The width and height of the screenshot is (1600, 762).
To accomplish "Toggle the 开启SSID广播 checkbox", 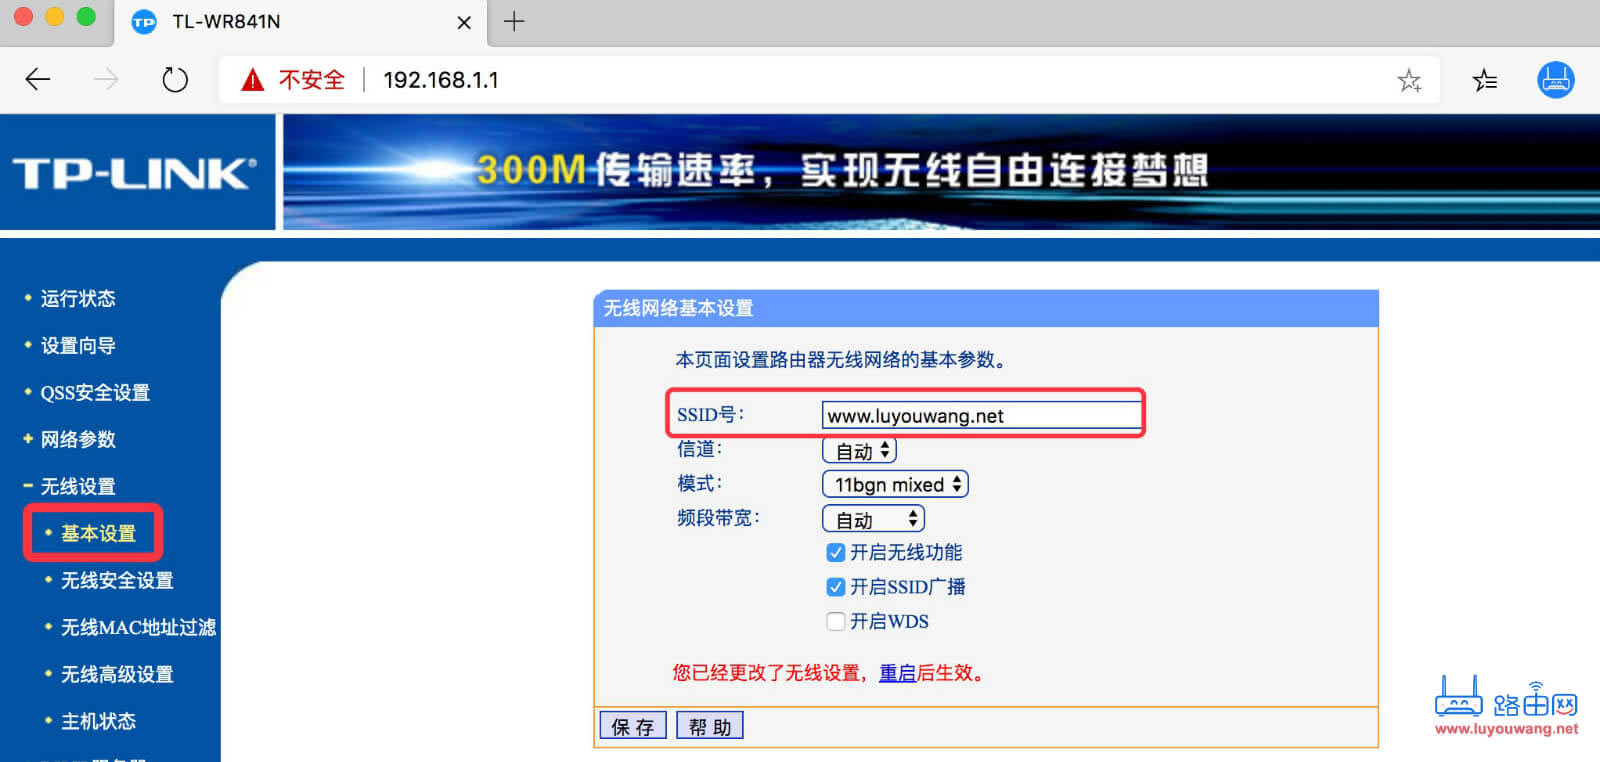I will pos(836,587).
